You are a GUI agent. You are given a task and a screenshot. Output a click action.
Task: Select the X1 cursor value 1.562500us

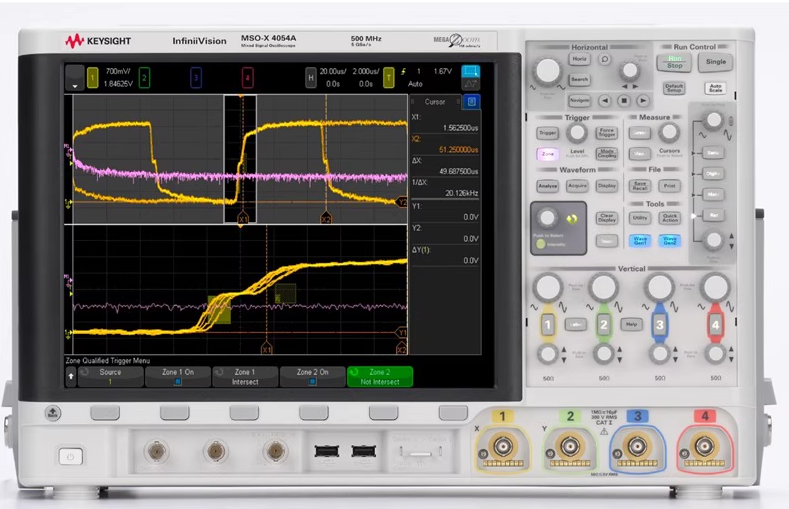pyautogui.click(x=460, y=128)
